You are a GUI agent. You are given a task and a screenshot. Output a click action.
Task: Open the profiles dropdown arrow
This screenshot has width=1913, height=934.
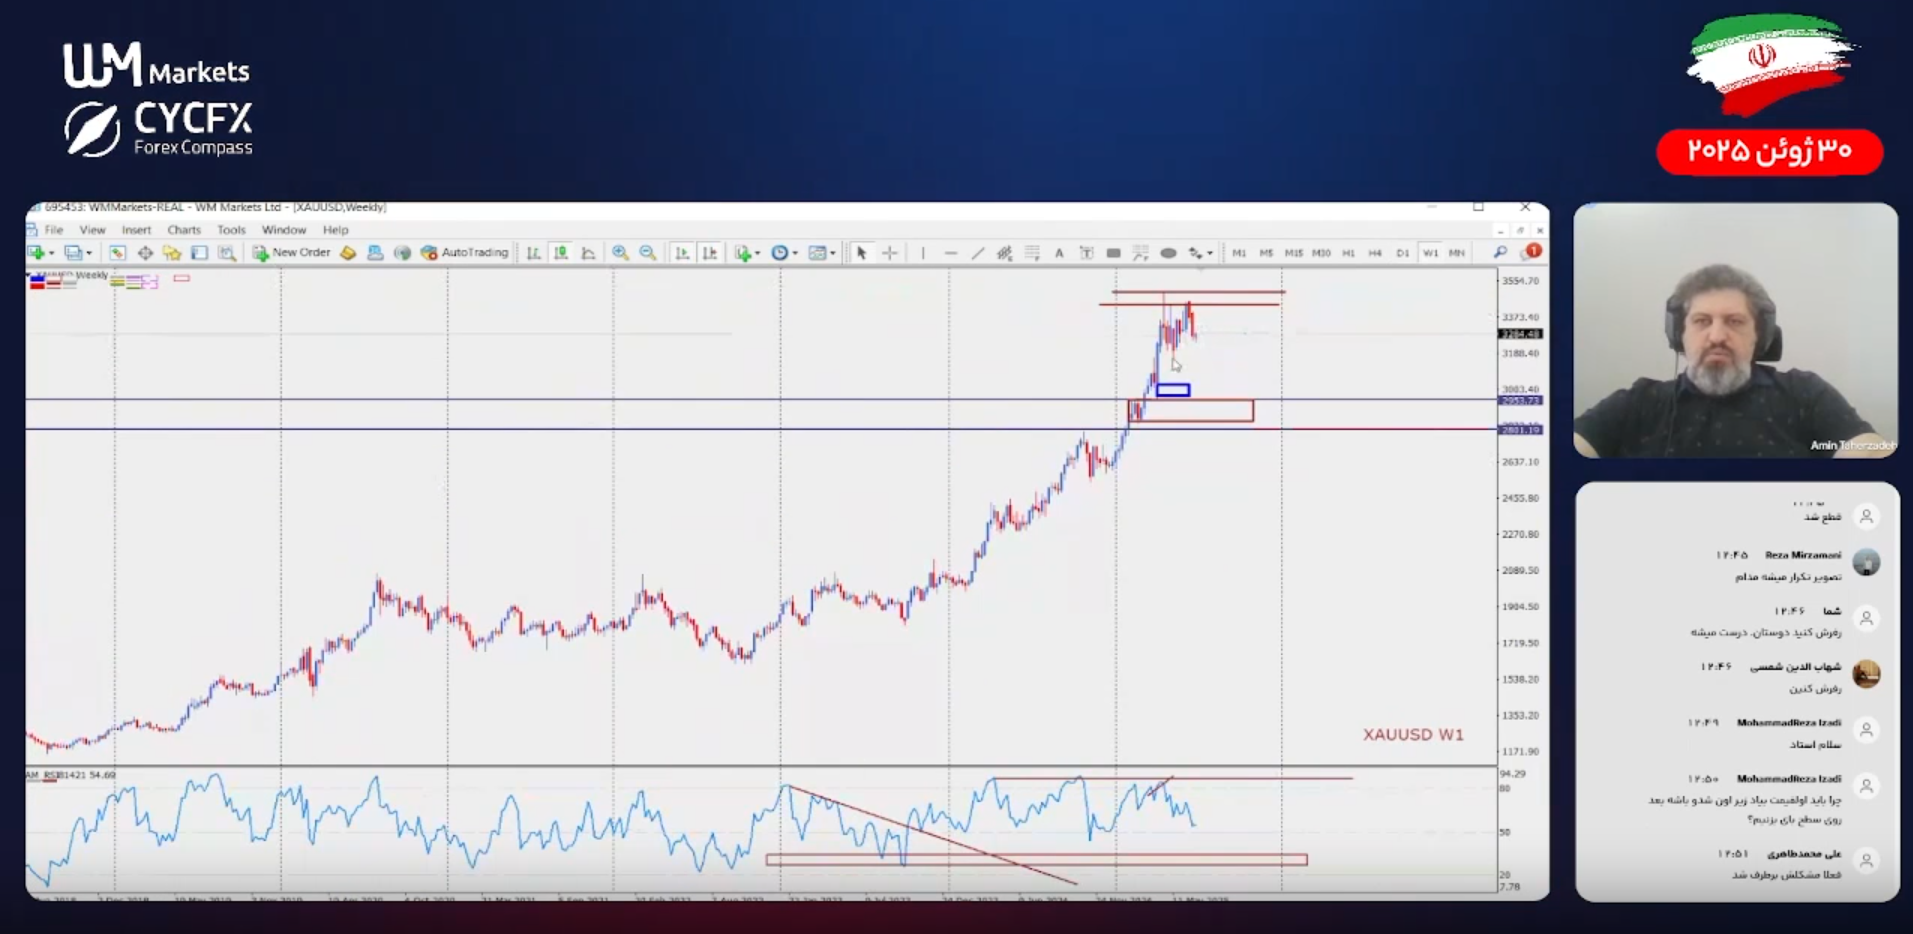pyautogui.click(x=89, y=254)
